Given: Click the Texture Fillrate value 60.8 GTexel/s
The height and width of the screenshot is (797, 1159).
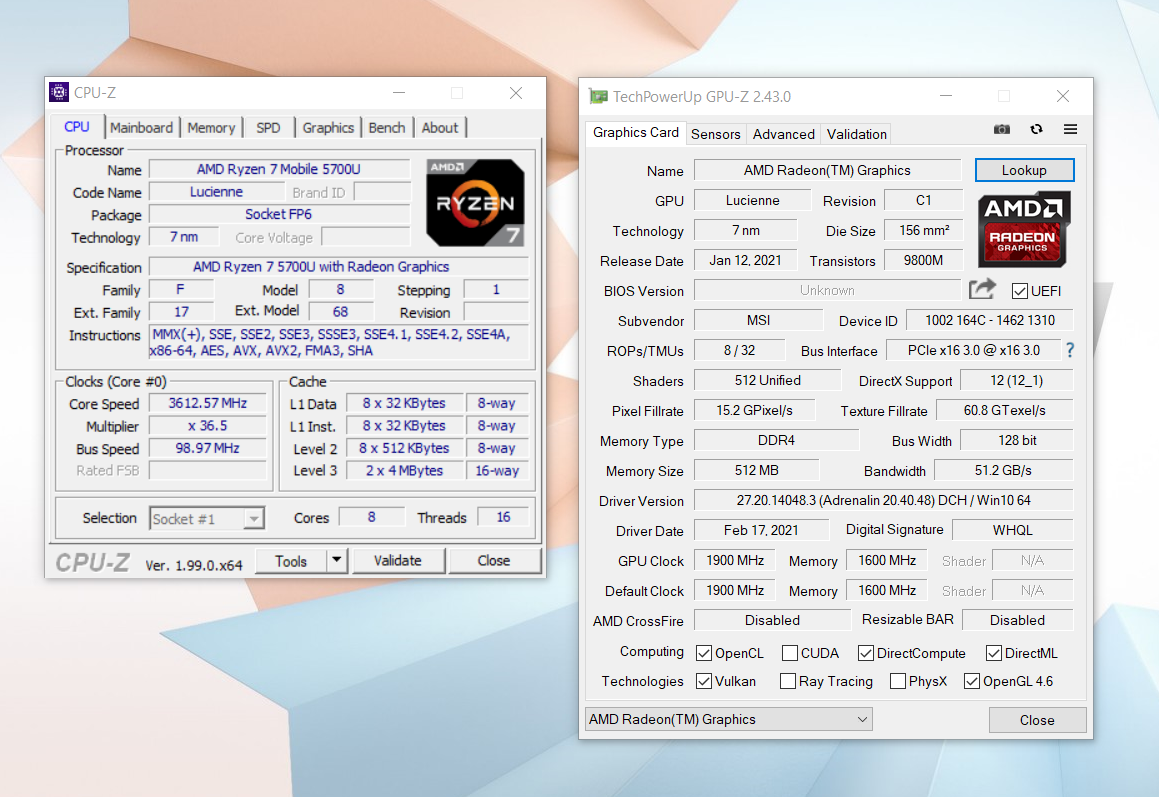Looking at the screenshot, I should (1005, 410).
